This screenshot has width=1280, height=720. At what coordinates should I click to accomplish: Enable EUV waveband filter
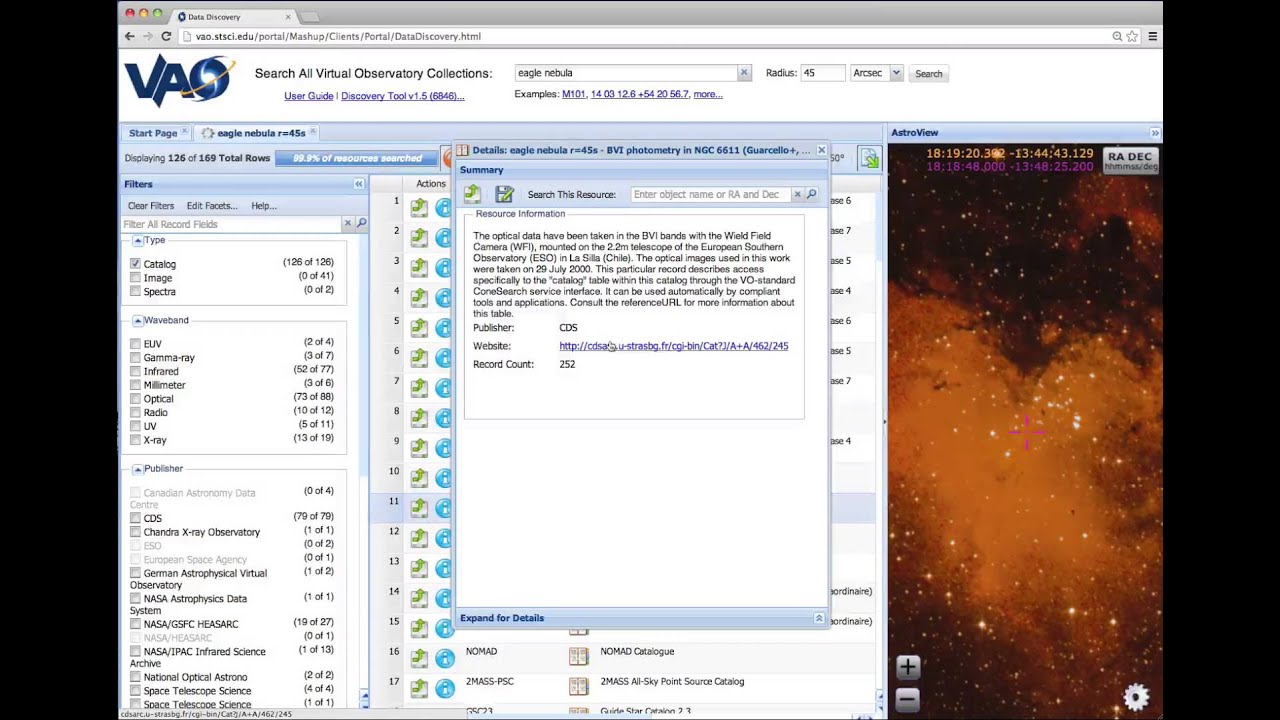[x=135, y=344]
